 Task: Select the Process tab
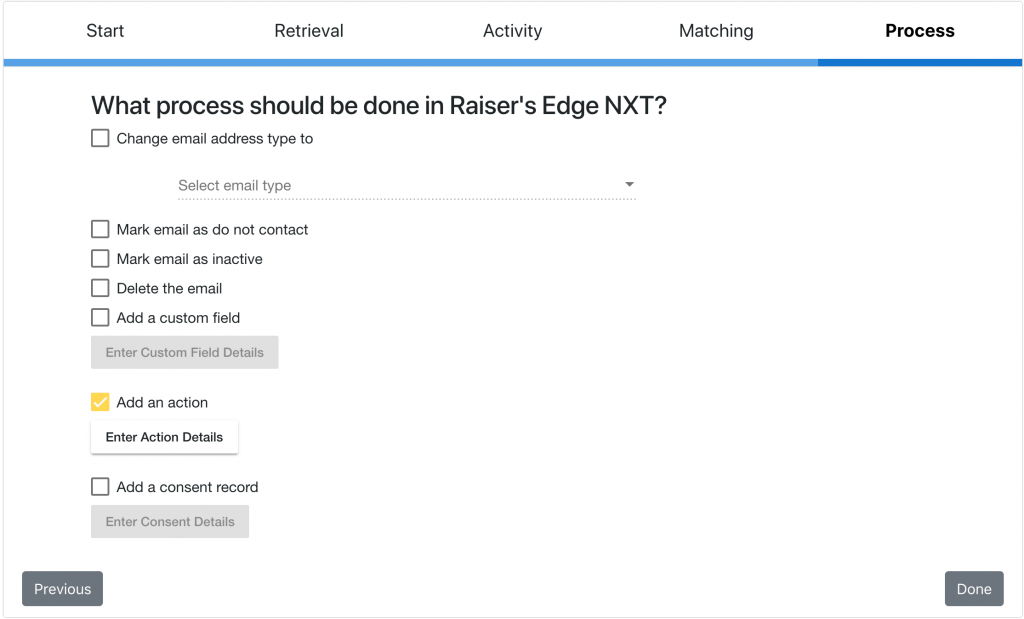point(919,31)
